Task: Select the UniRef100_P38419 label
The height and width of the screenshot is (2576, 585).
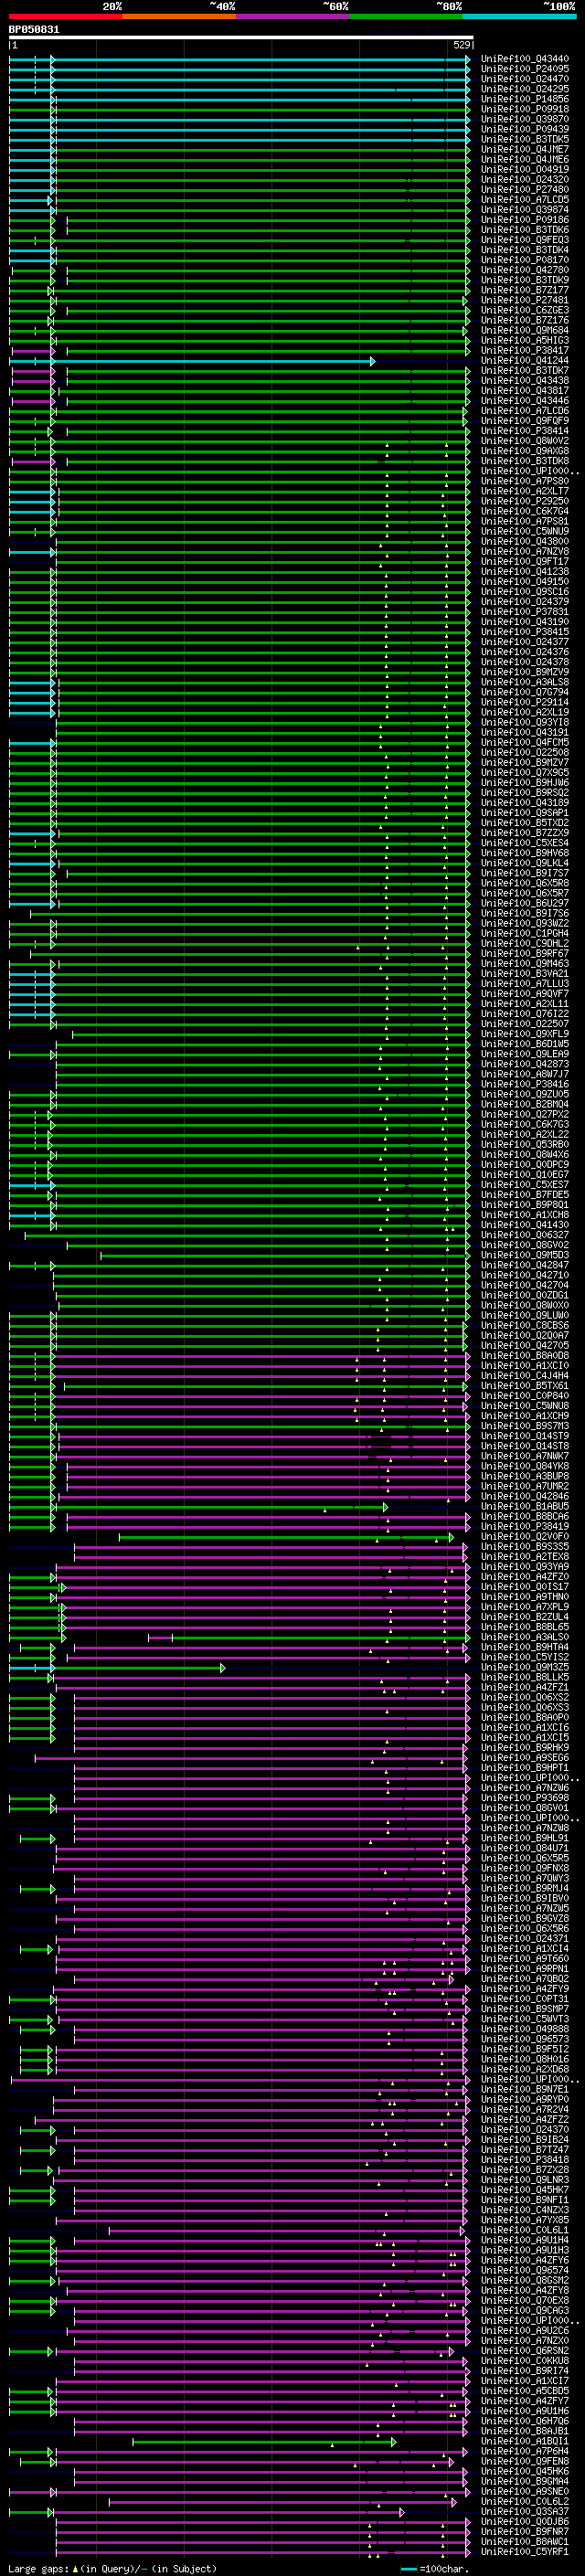Action: point(525,1525)
